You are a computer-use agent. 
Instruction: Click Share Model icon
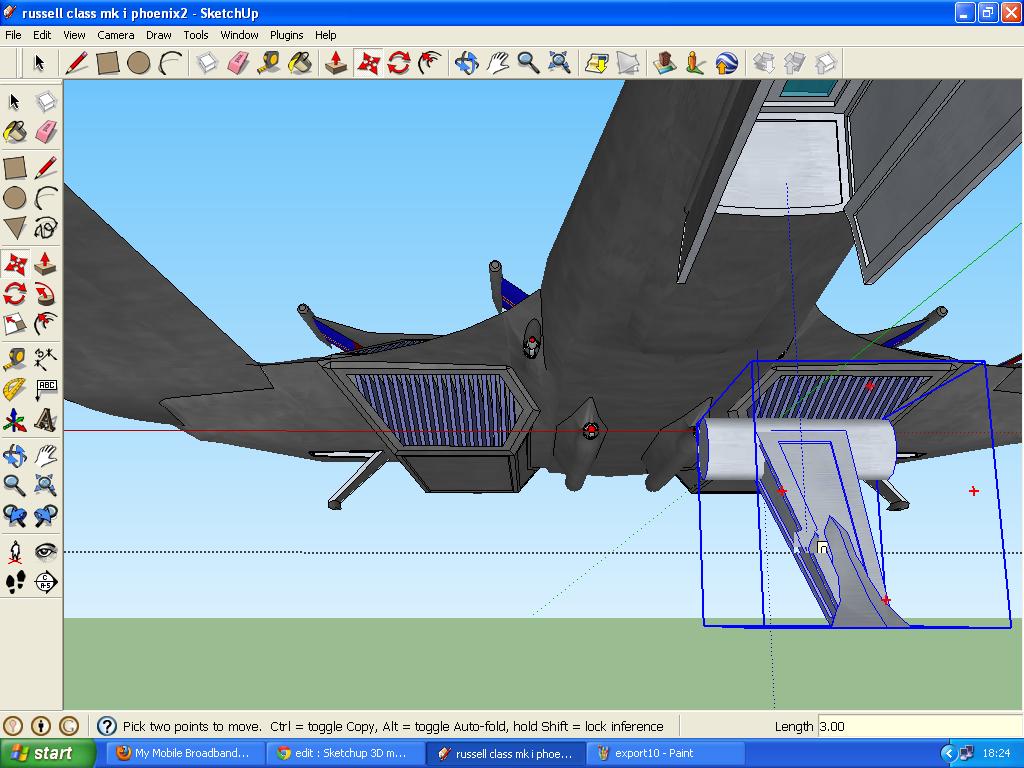tap(795, 63)
